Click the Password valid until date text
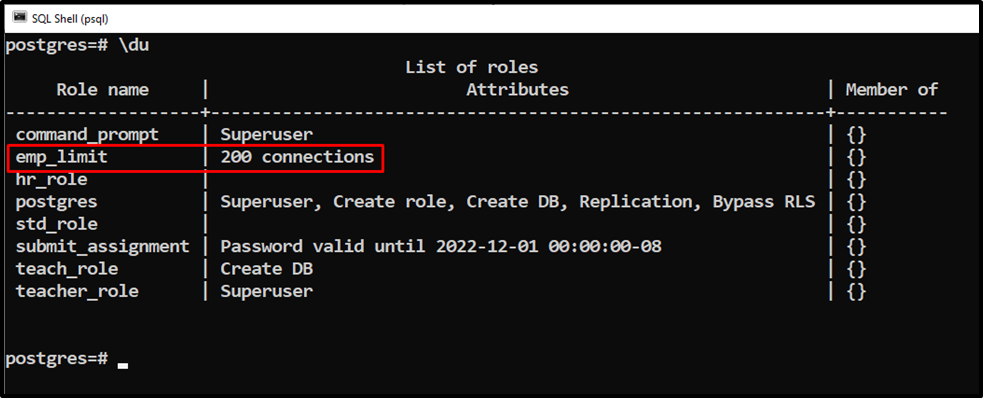This screenshot has width=983, height=398. (x=441, y=246)
